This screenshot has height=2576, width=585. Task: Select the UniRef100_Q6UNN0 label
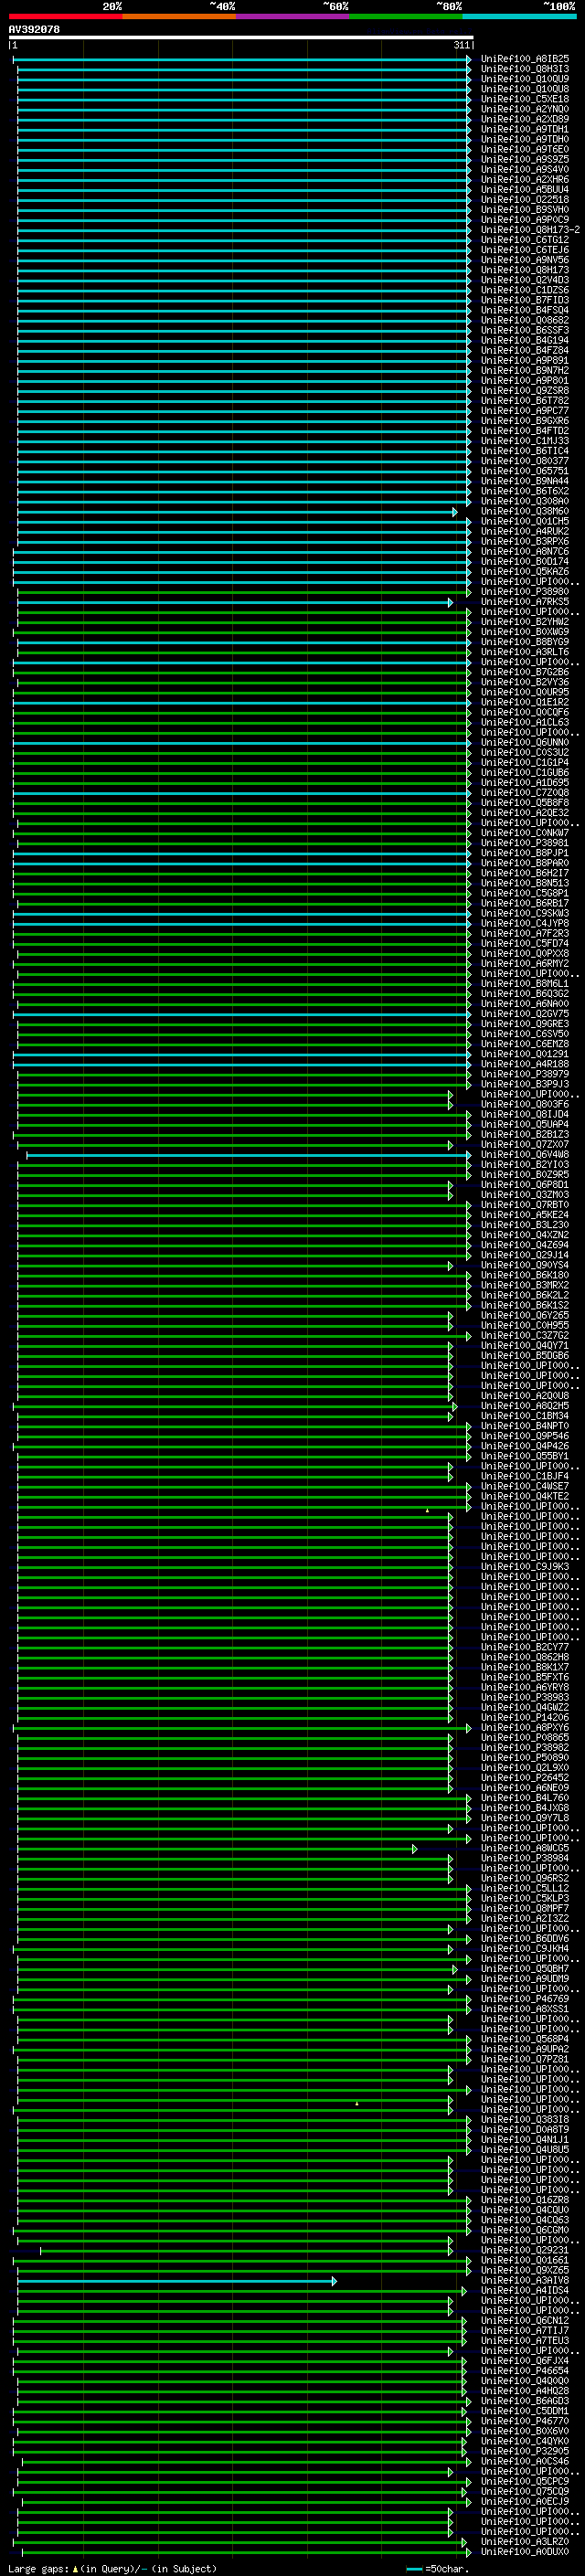[x=525, y=742]
